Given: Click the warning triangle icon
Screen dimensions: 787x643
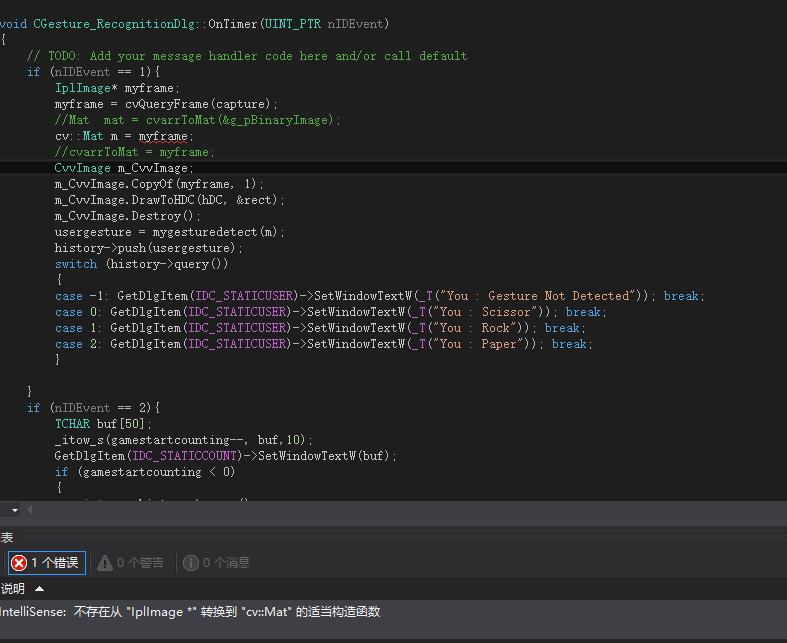Looking at the screenshot, I should click(x=105, y=563).
